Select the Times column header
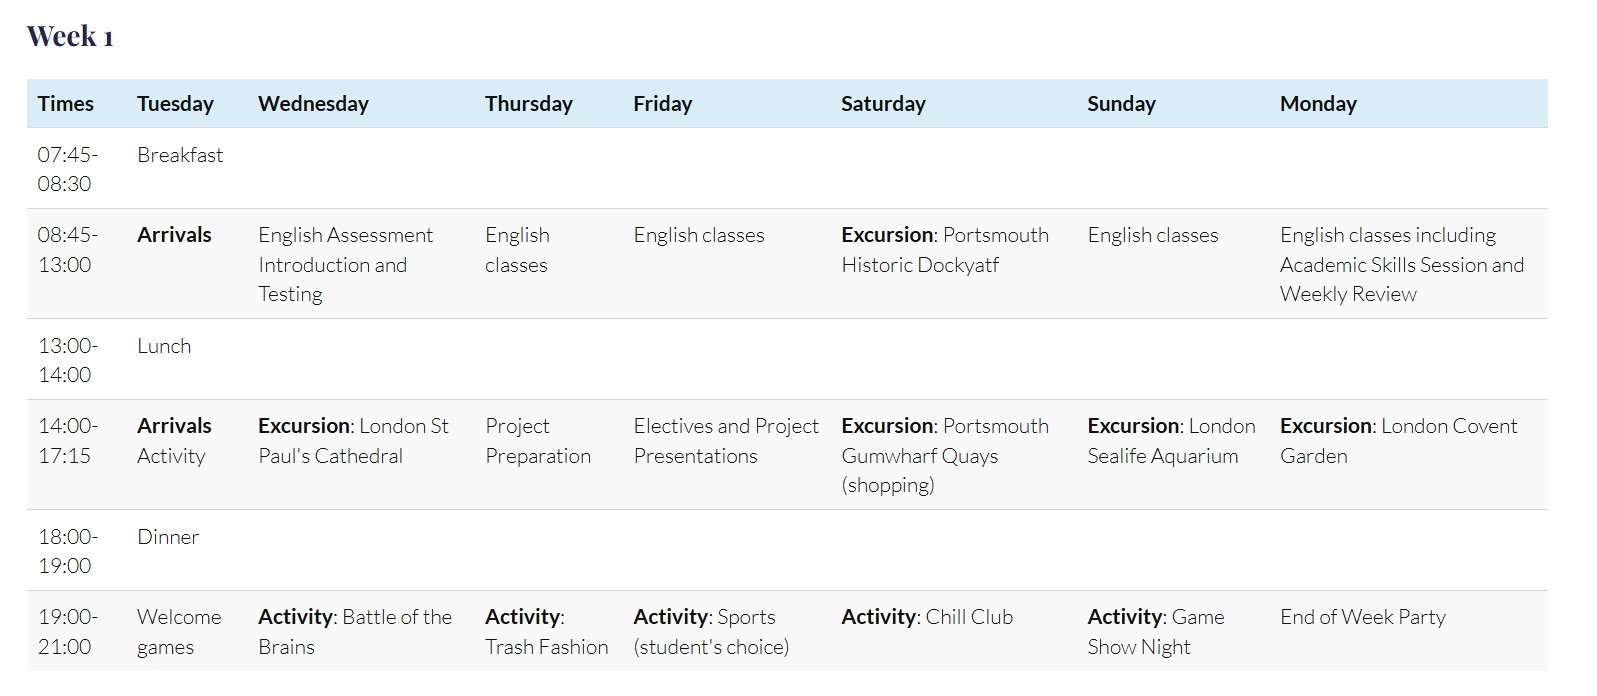 66,104
